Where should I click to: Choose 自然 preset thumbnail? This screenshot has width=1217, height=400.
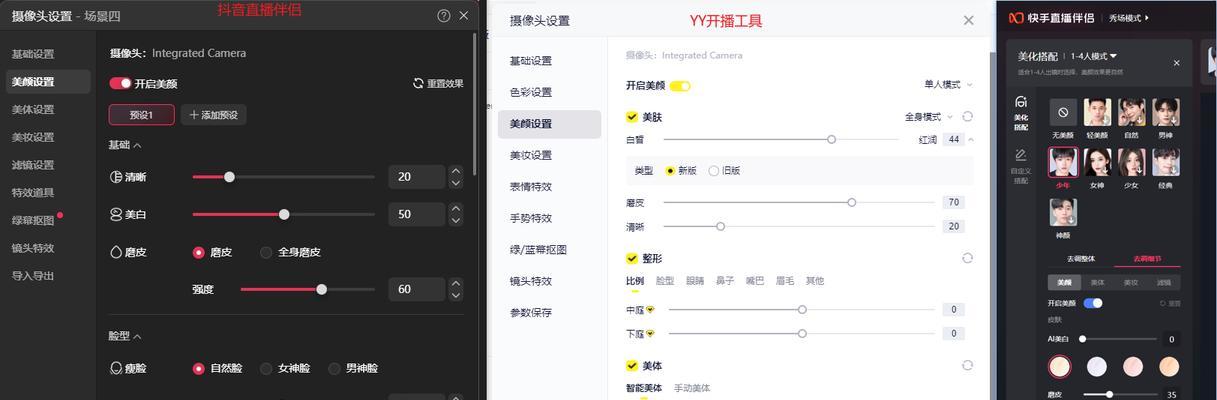(x=1131, y=112)
